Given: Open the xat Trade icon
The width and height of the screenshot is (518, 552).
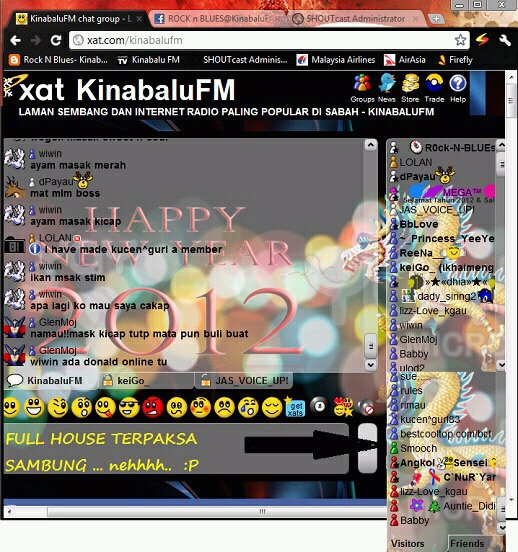Looking at the screenshot, I should click(434, 83).
